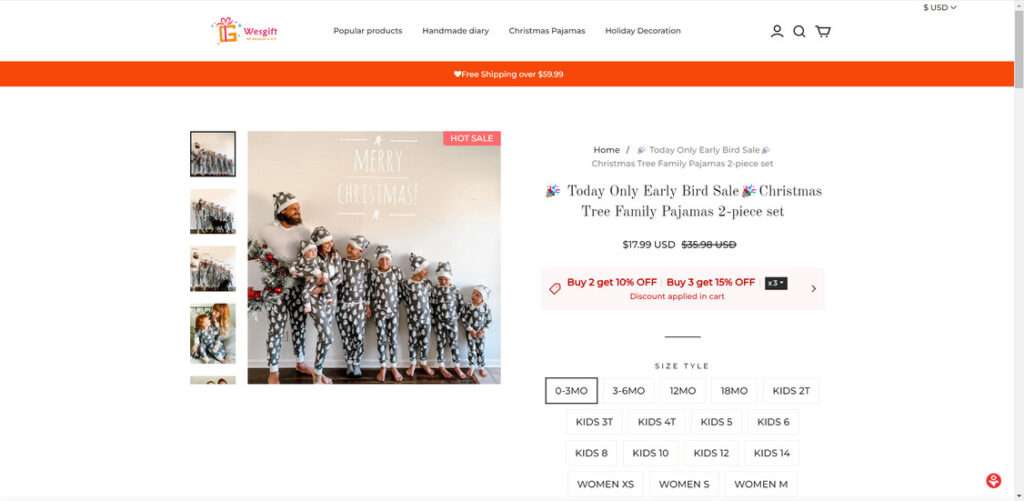
Task: Open the $ USD currency dropdown
Action: 939,8
